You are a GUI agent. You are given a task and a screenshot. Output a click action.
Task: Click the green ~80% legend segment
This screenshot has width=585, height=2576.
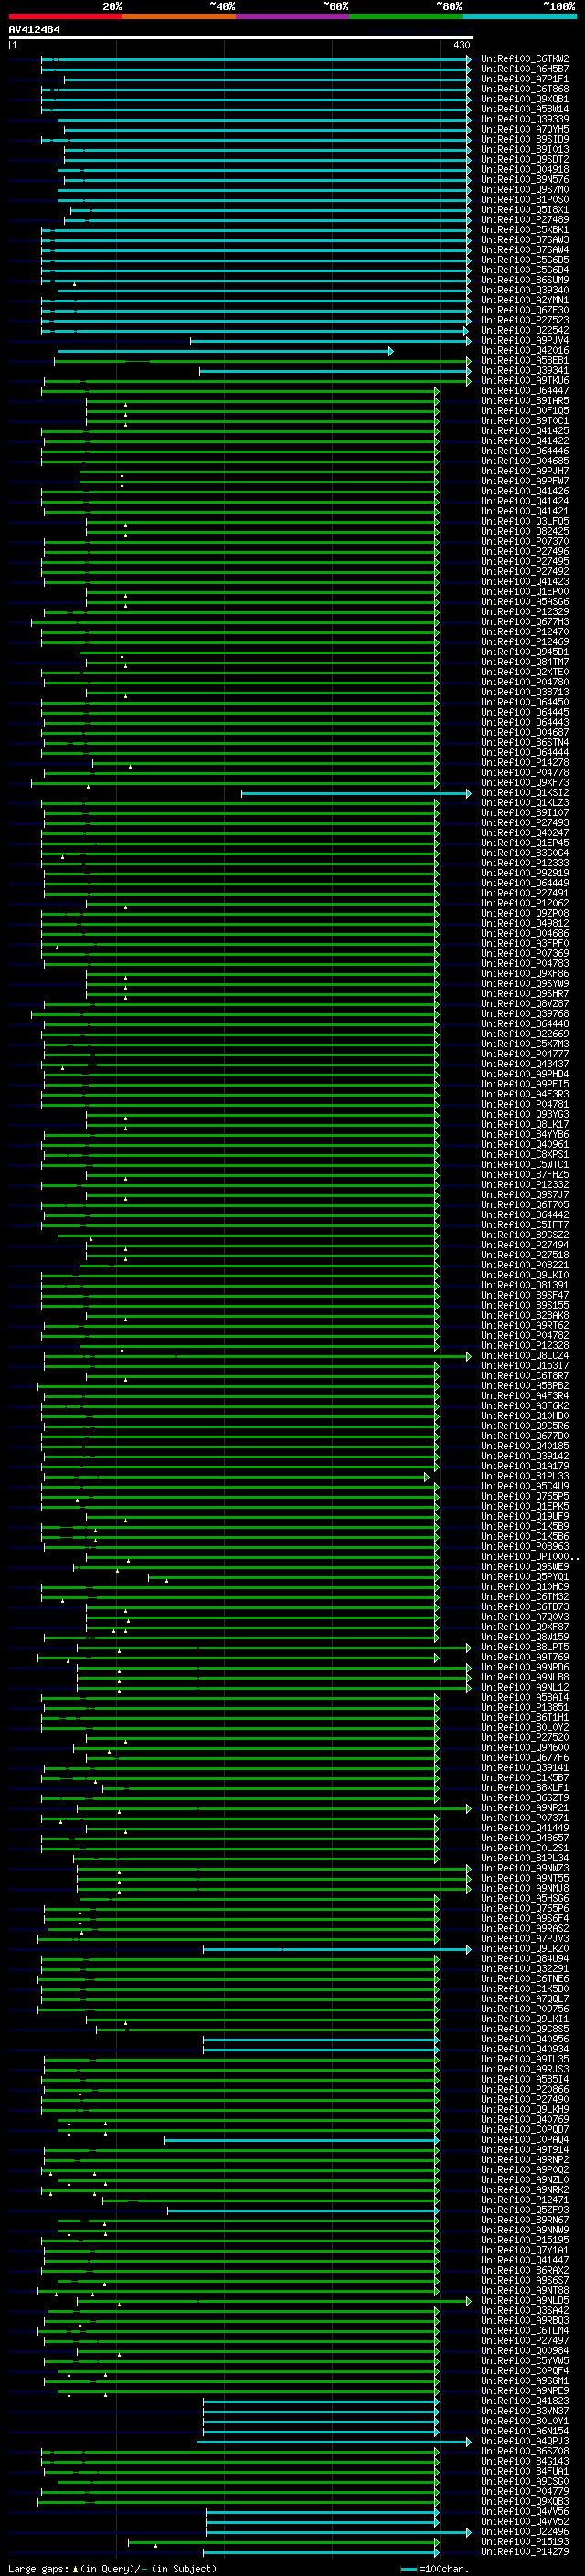click(406, 16)
